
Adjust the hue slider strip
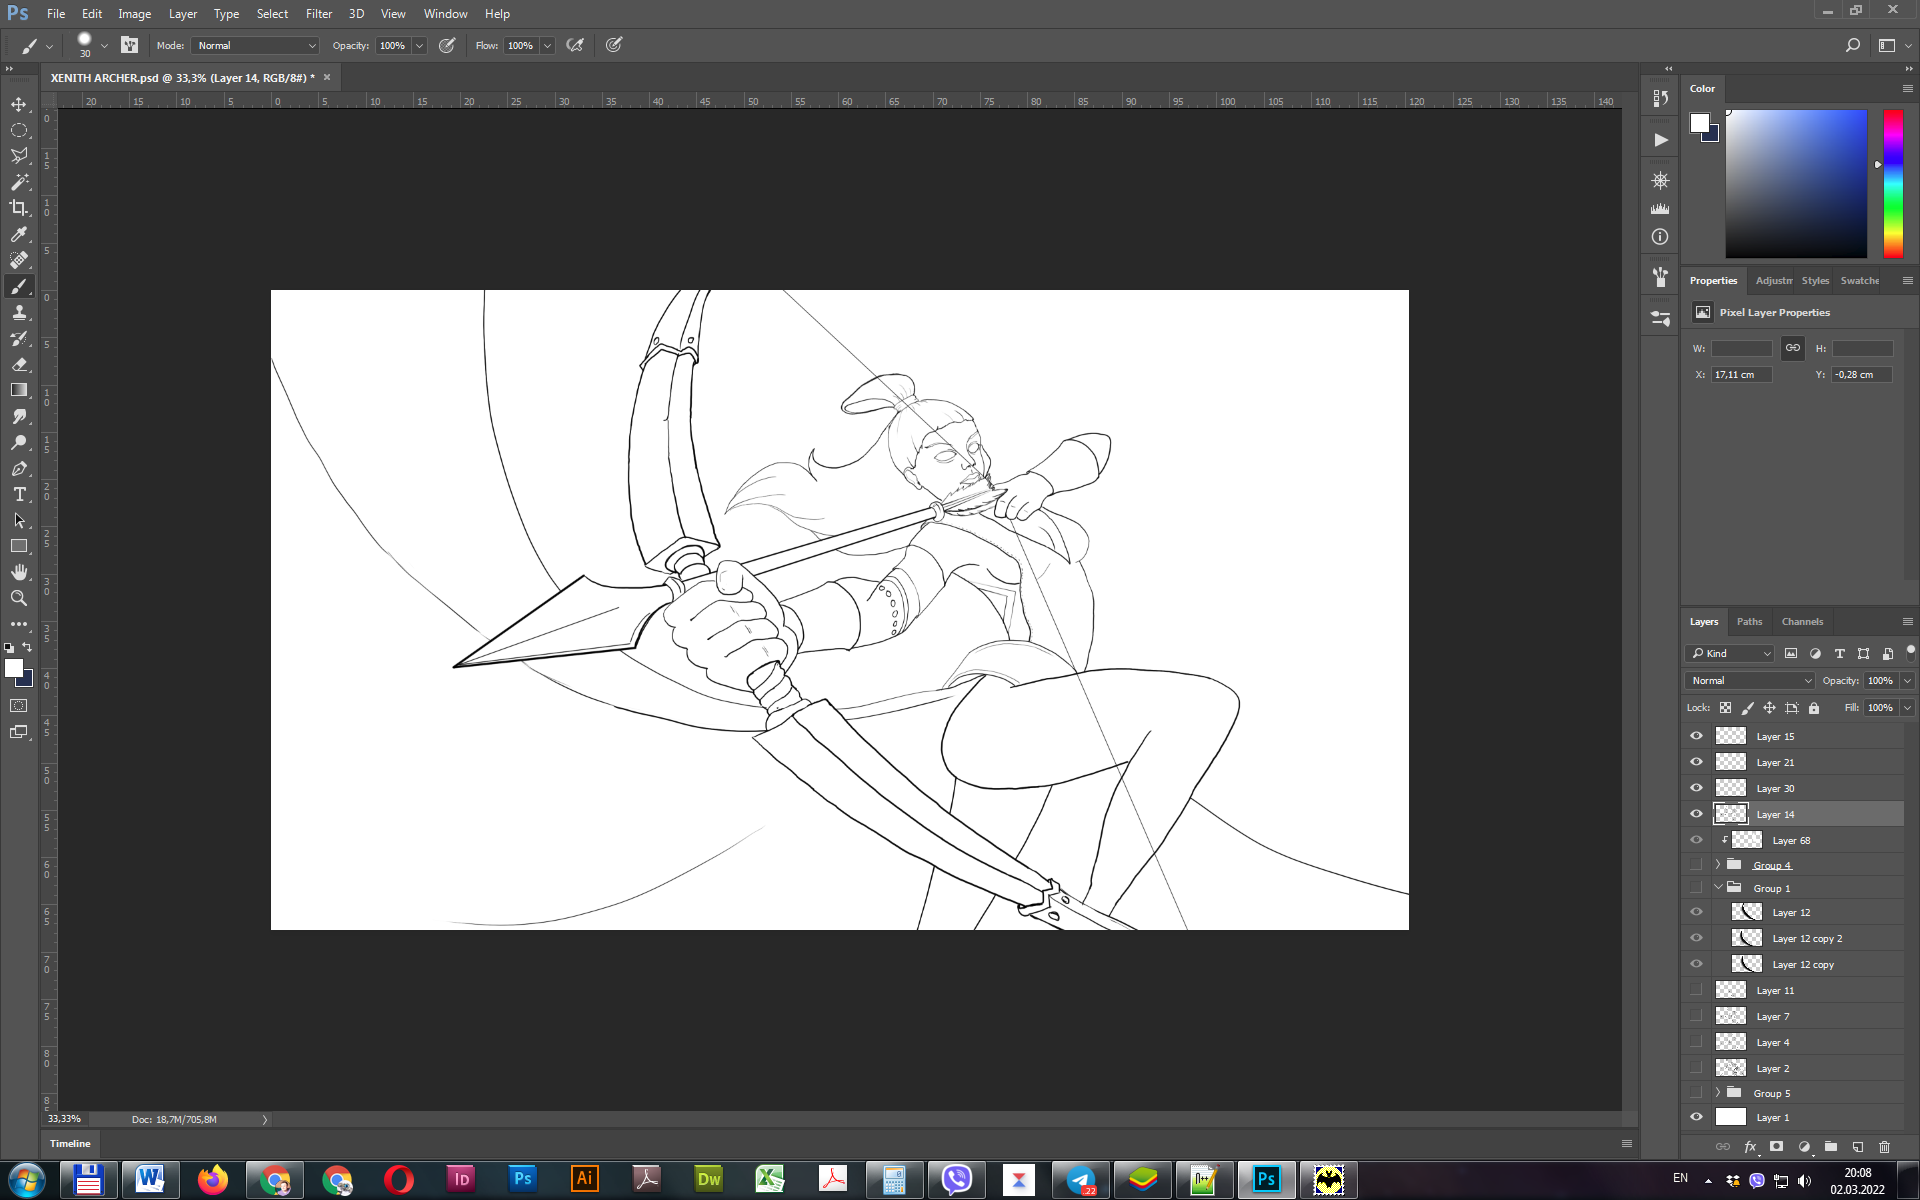(1893, 183)
